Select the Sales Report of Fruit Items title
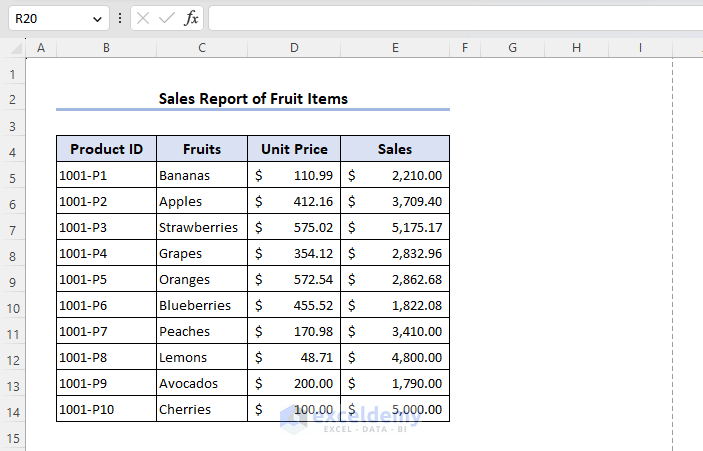This screenshot has width=703, height=451. pyautogui.click(x=253, y=99)
